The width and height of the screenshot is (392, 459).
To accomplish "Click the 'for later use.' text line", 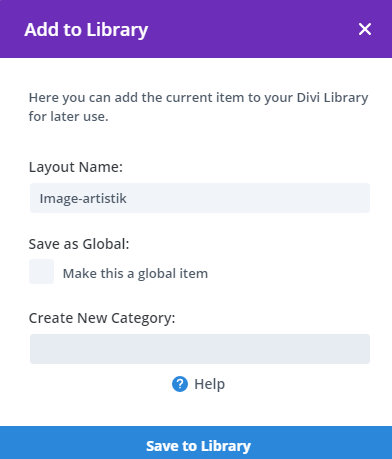I will click(x=68, y=117).
